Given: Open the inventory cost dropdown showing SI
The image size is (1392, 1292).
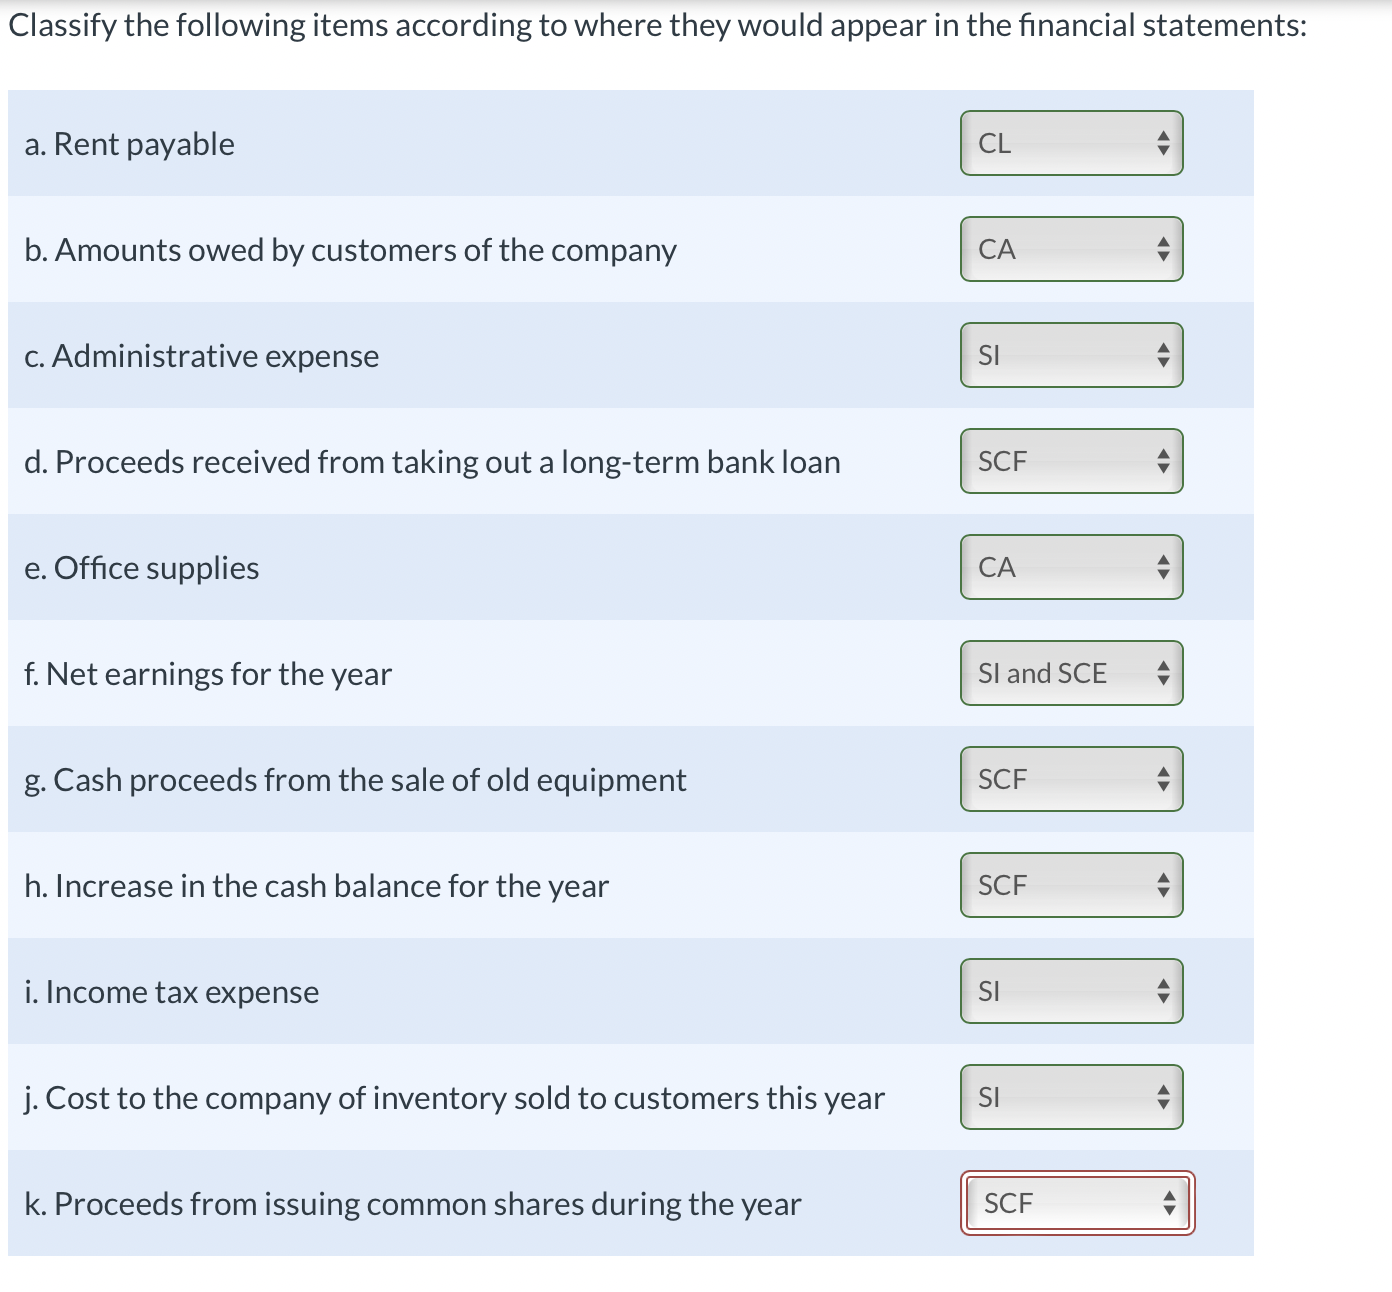Looking at the screenshot, I should coord(1070,1097).
